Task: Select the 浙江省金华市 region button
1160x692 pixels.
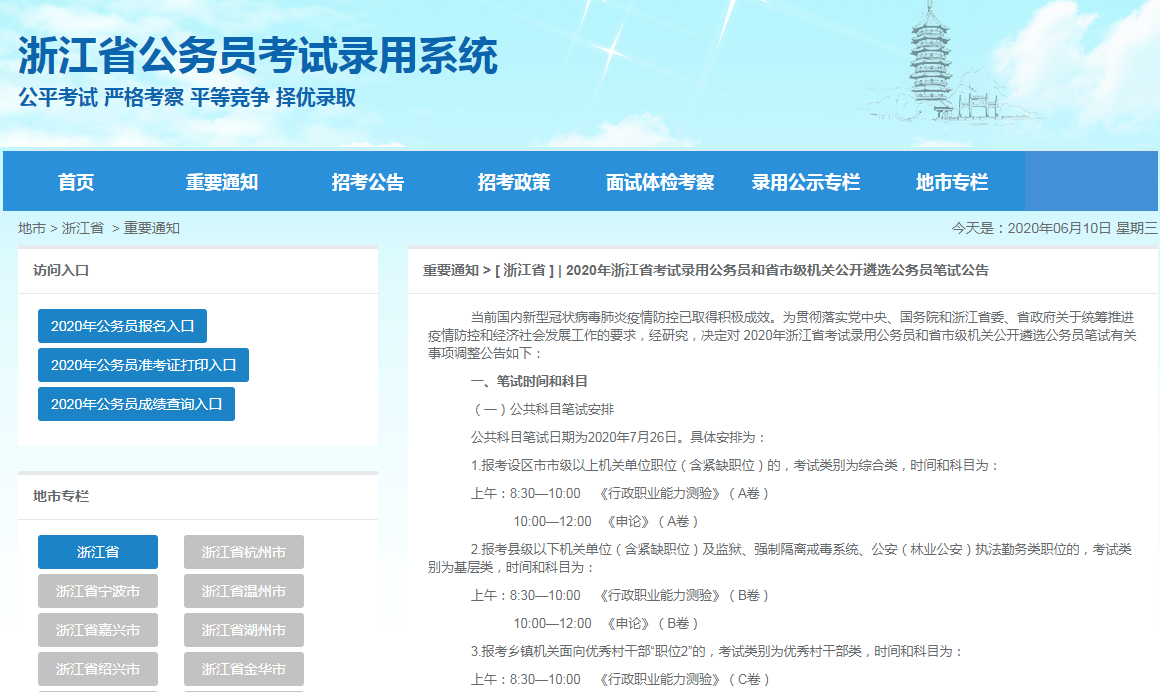Action: coord(244,669)
